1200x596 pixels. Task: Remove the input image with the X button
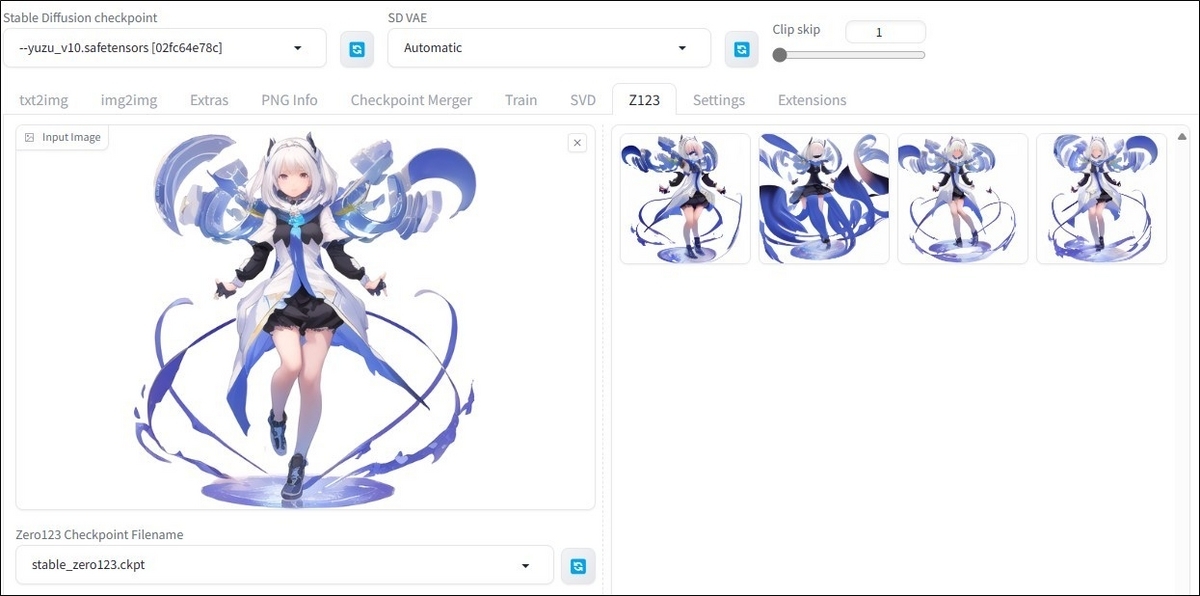tap(577, 143)
